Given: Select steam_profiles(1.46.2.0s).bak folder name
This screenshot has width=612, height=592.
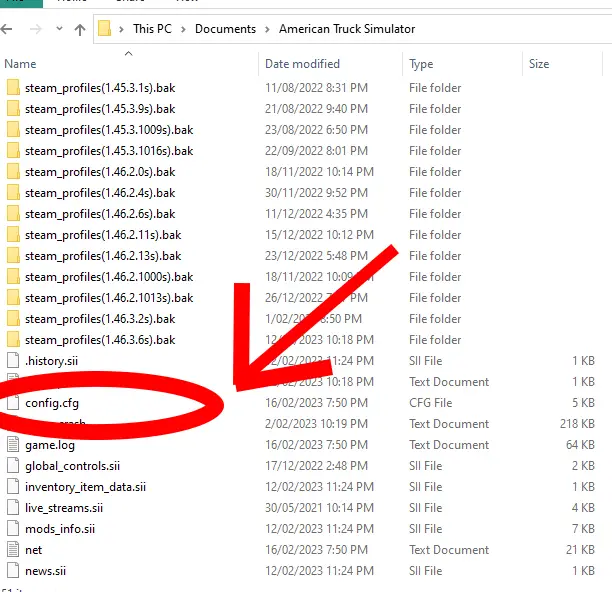Looking at the screenshot, I should coord(100,172).
